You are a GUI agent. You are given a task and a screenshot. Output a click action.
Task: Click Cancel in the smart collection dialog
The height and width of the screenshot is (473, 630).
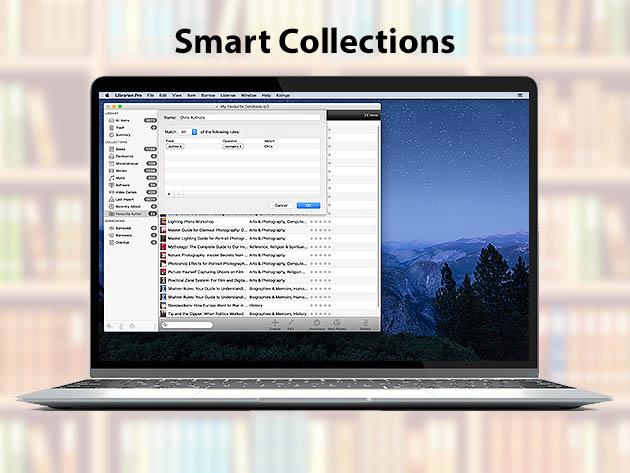coord(281,205)
